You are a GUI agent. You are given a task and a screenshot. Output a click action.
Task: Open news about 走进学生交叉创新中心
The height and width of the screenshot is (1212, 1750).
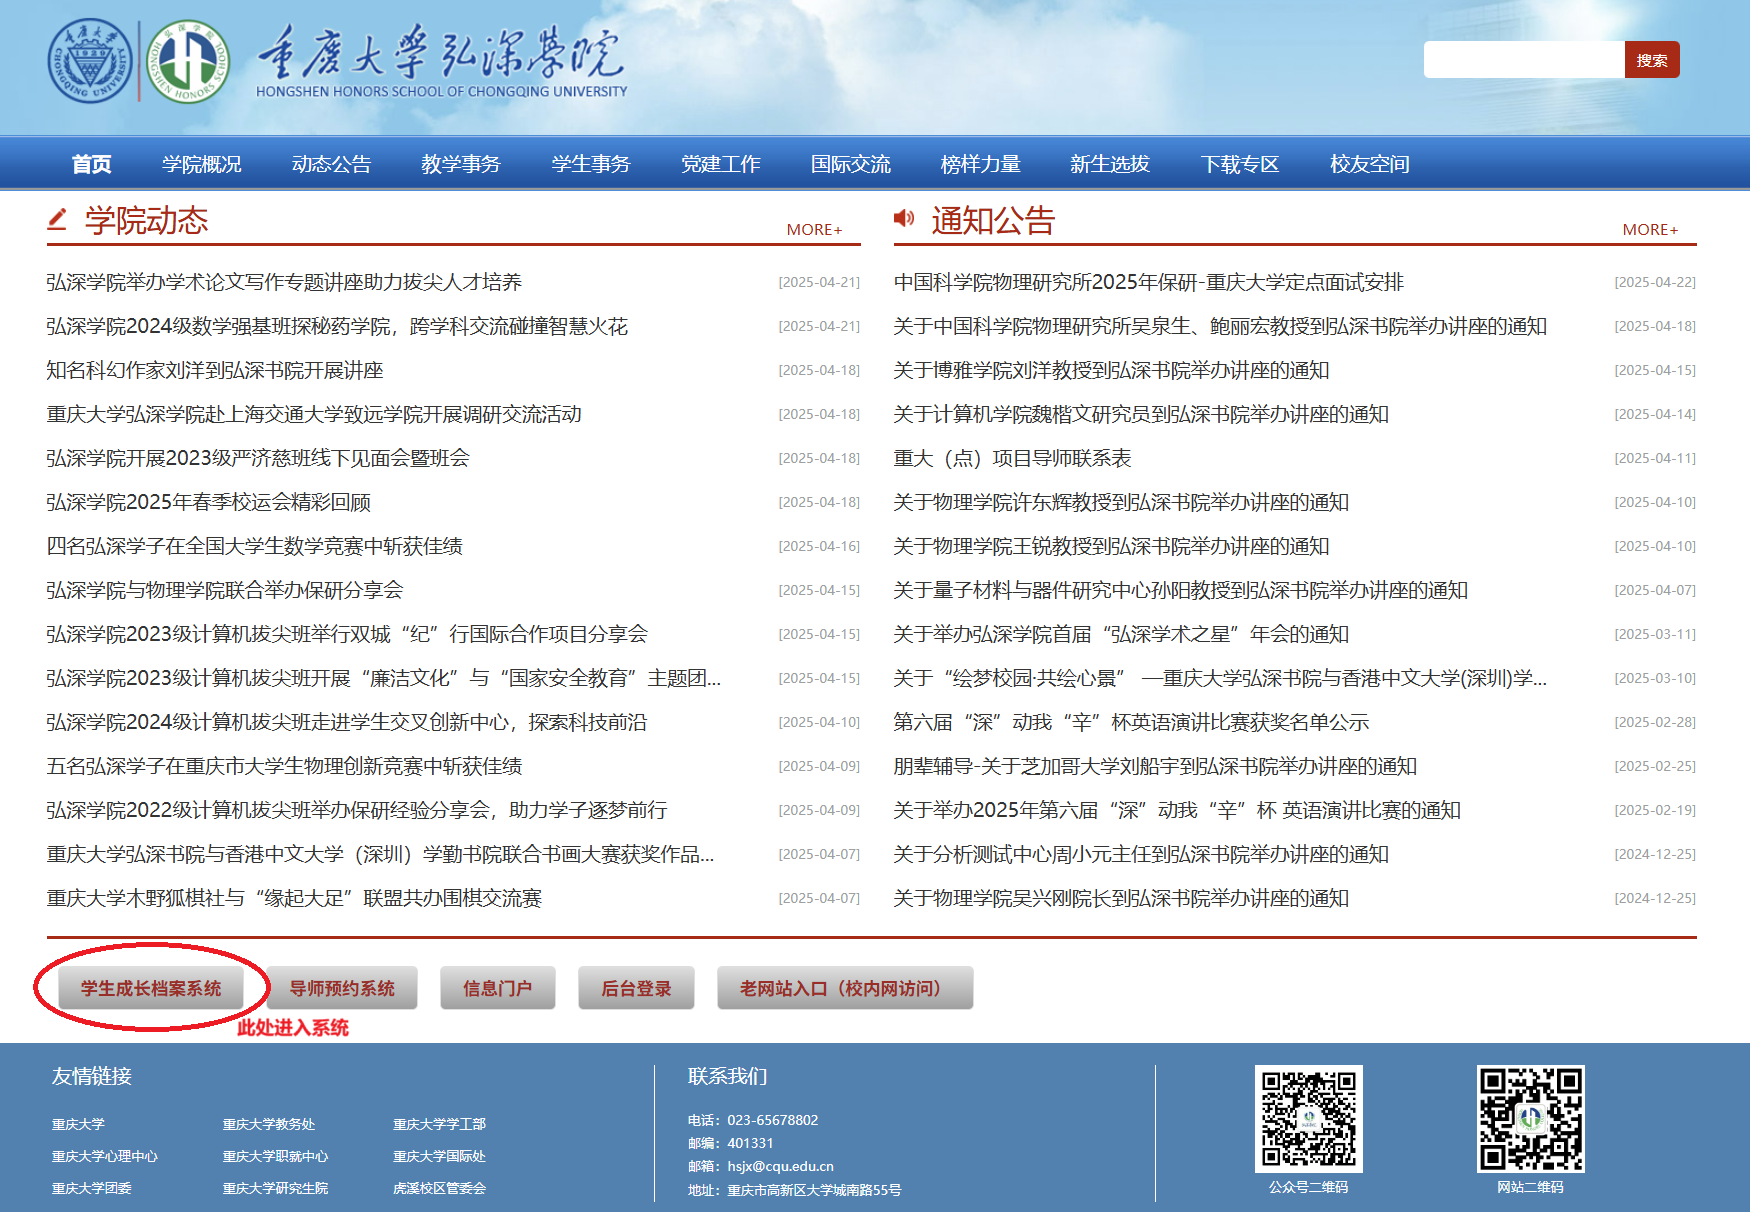pos(347,722)
